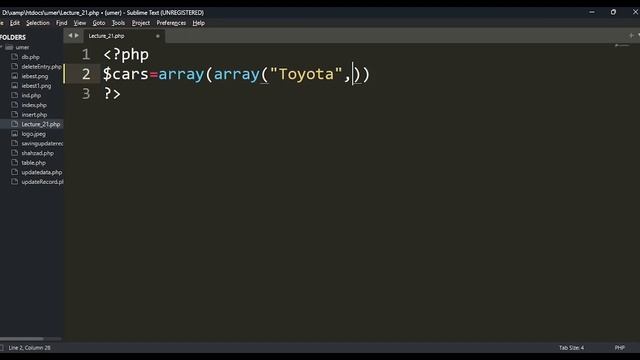This screenshot has width=640, height=360.
Task: Click the folder icon beside umer
Action: pyautogui.click(x=9, y=47)
